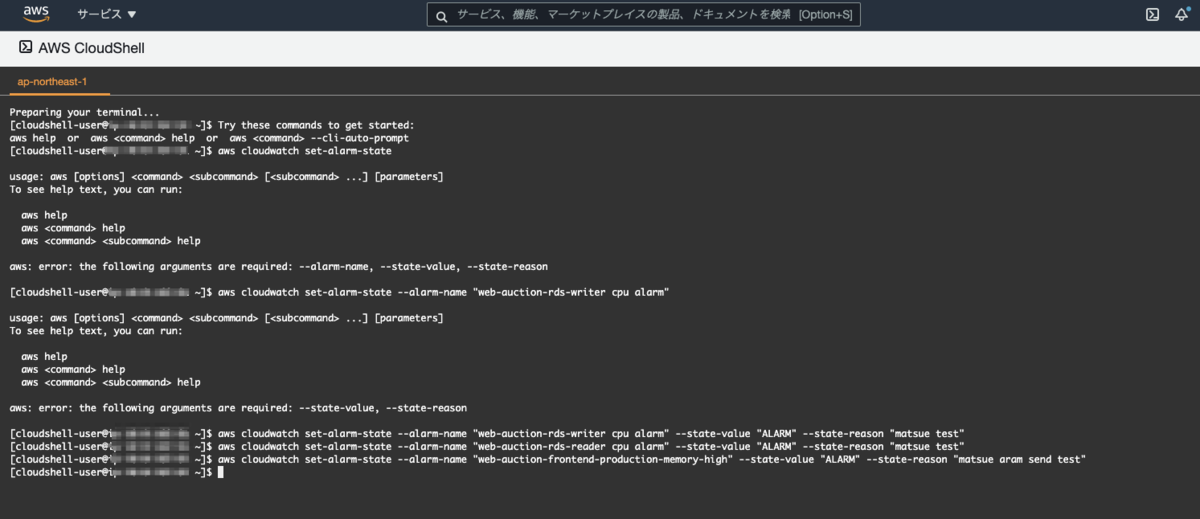
Task: Focus the AWS services search field
Action: click(643, 14)
